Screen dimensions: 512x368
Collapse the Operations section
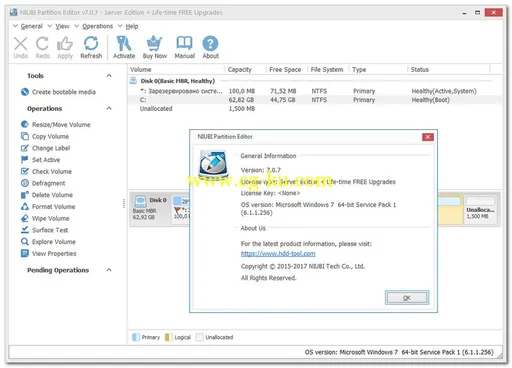click(109, 108)
